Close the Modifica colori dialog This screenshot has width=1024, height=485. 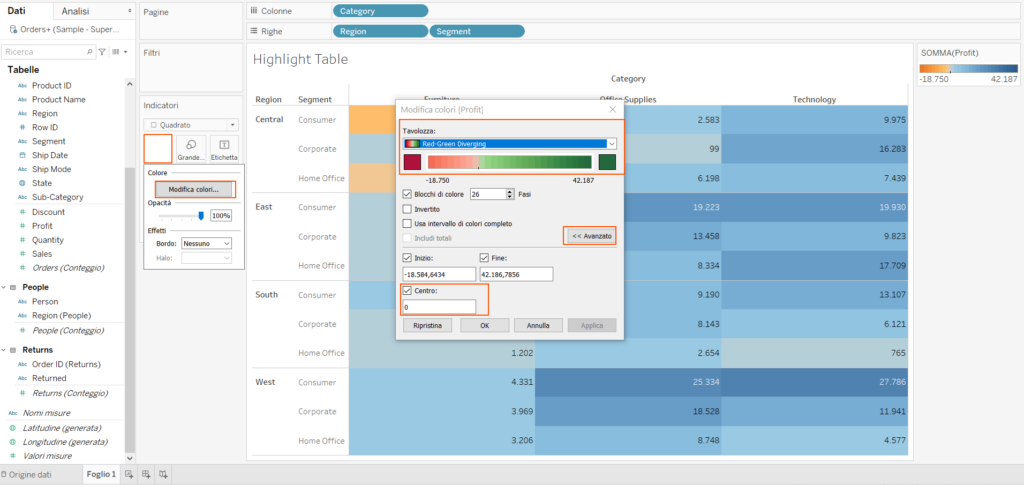pos(612,108)
